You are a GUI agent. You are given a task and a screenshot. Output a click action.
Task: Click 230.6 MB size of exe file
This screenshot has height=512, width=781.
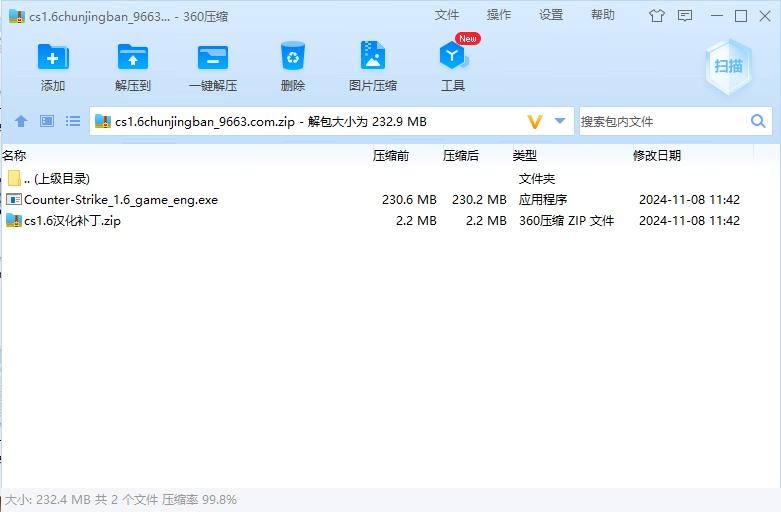(409, 200)
